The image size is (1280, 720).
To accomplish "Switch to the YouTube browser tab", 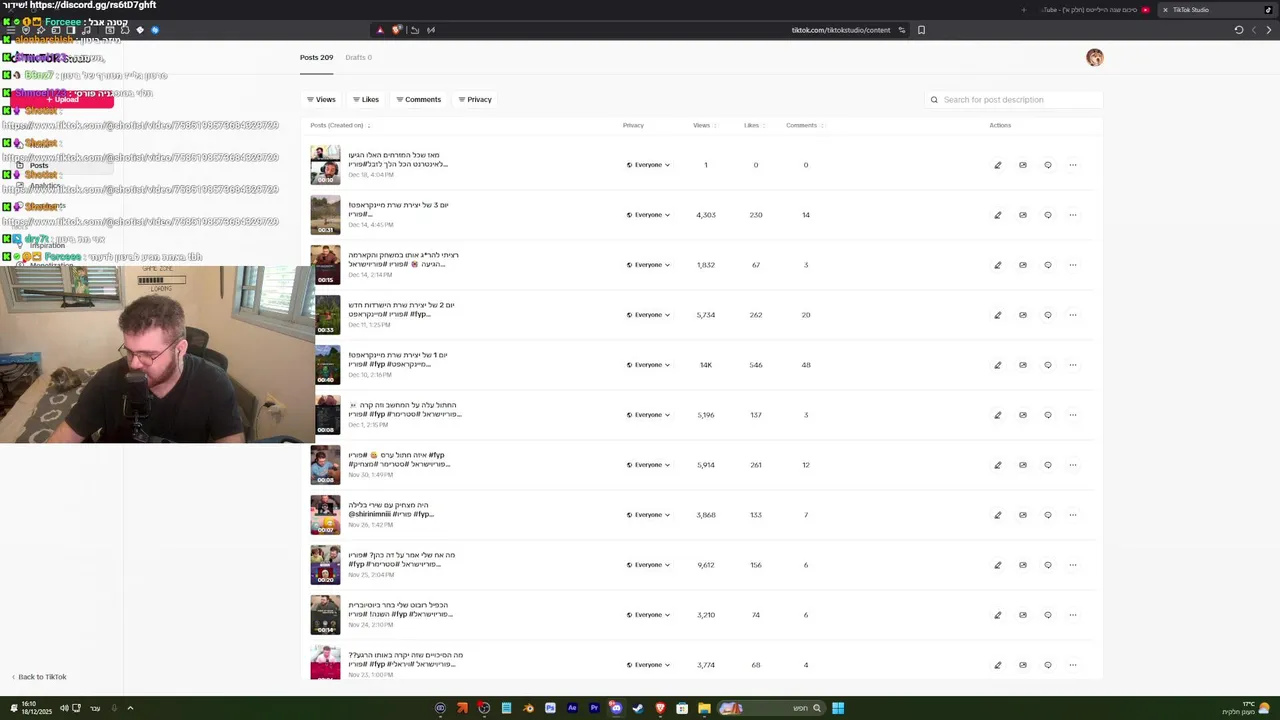I will 1095,10.
